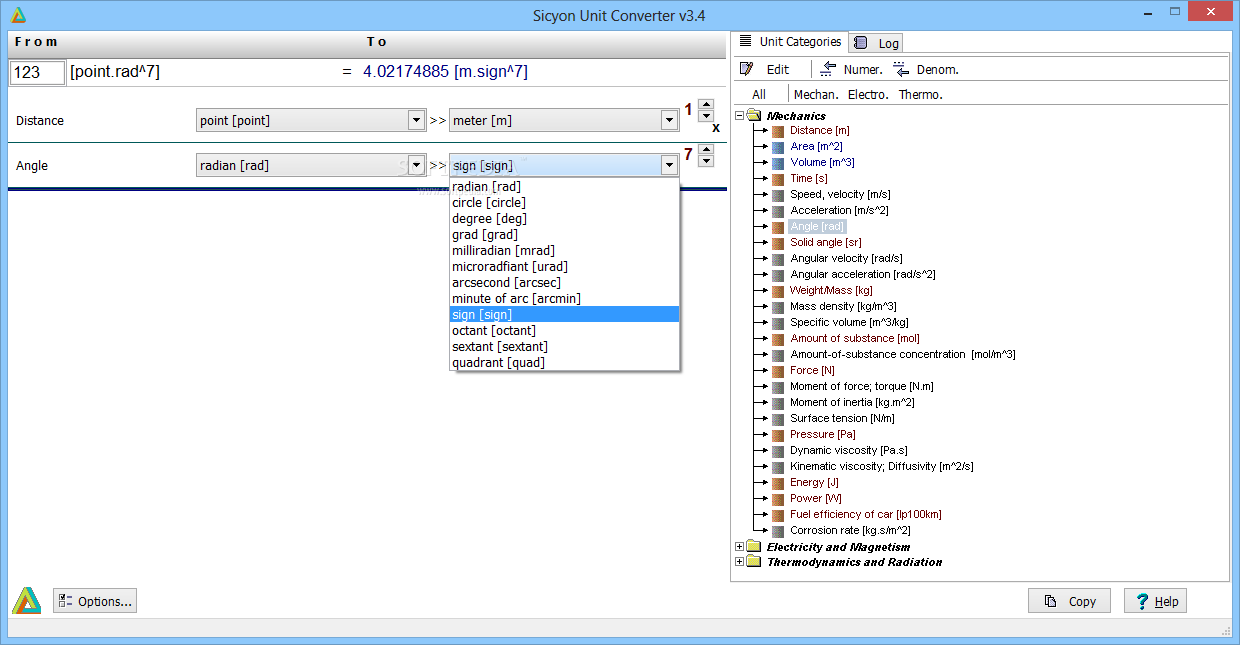The width and height of the screenshot is (1240, 645).
Task: Click the Angular velocity tree icon
Action: pyautogui.click(x=777, y=258)
